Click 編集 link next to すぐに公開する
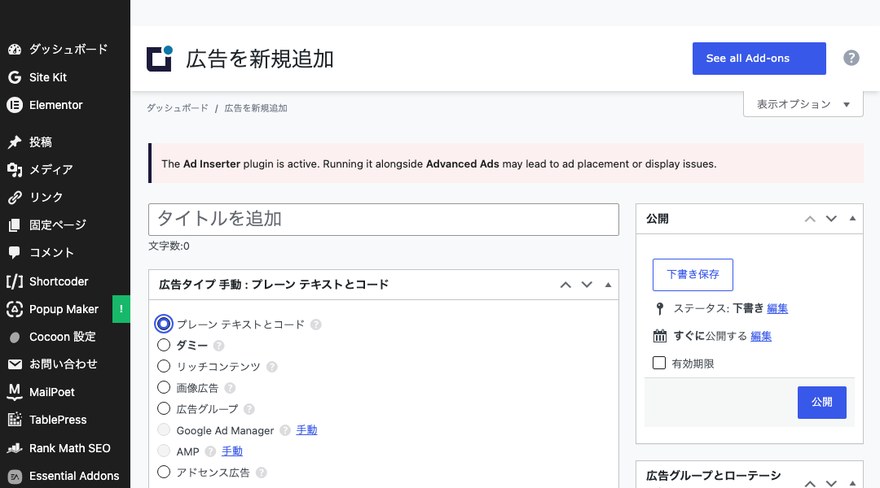Viewport: 880px width, 488px height. [x=761, y=336]
